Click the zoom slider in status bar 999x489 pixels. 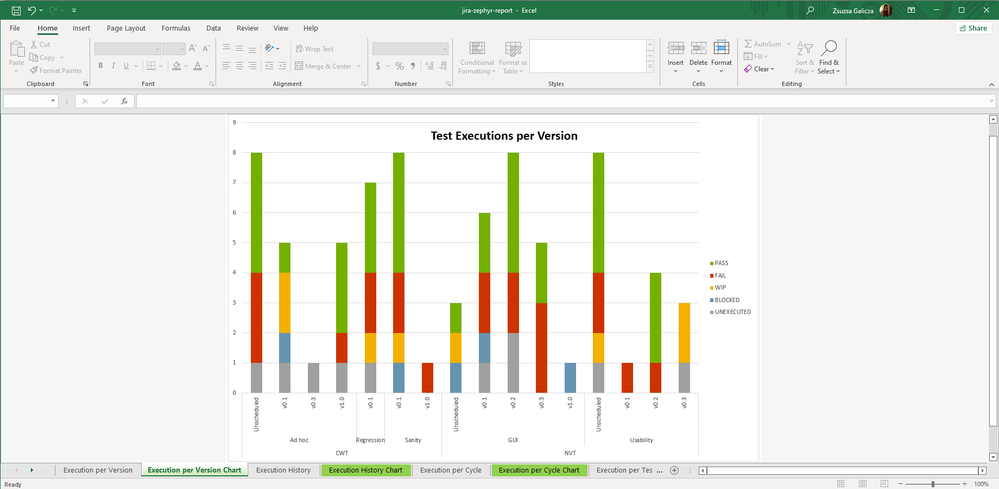point(933,484)
